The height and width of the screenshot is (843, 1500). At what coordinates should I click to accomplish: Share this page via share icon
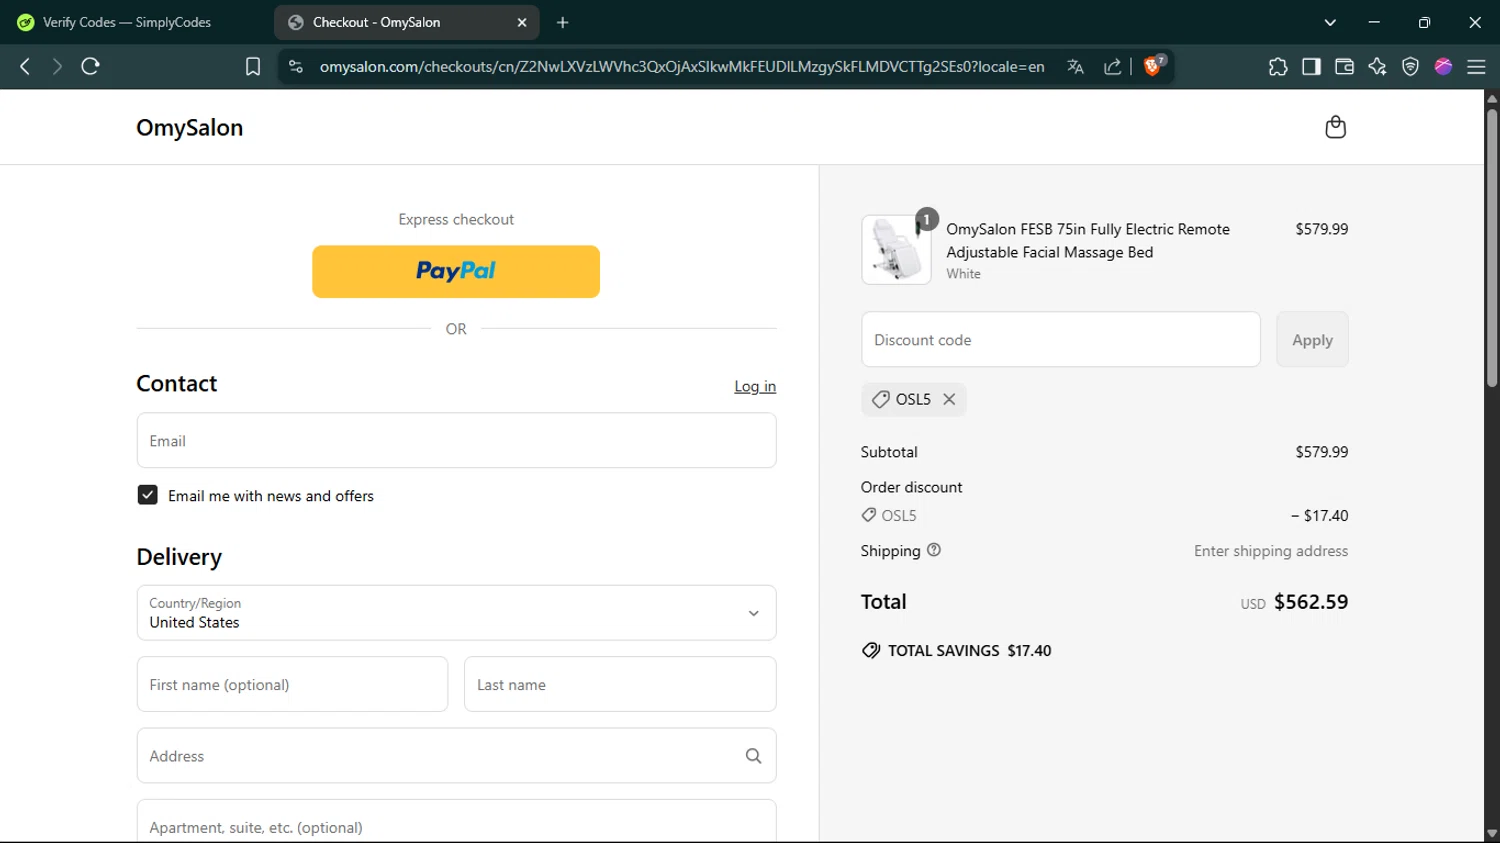[x=1113, y=66]
